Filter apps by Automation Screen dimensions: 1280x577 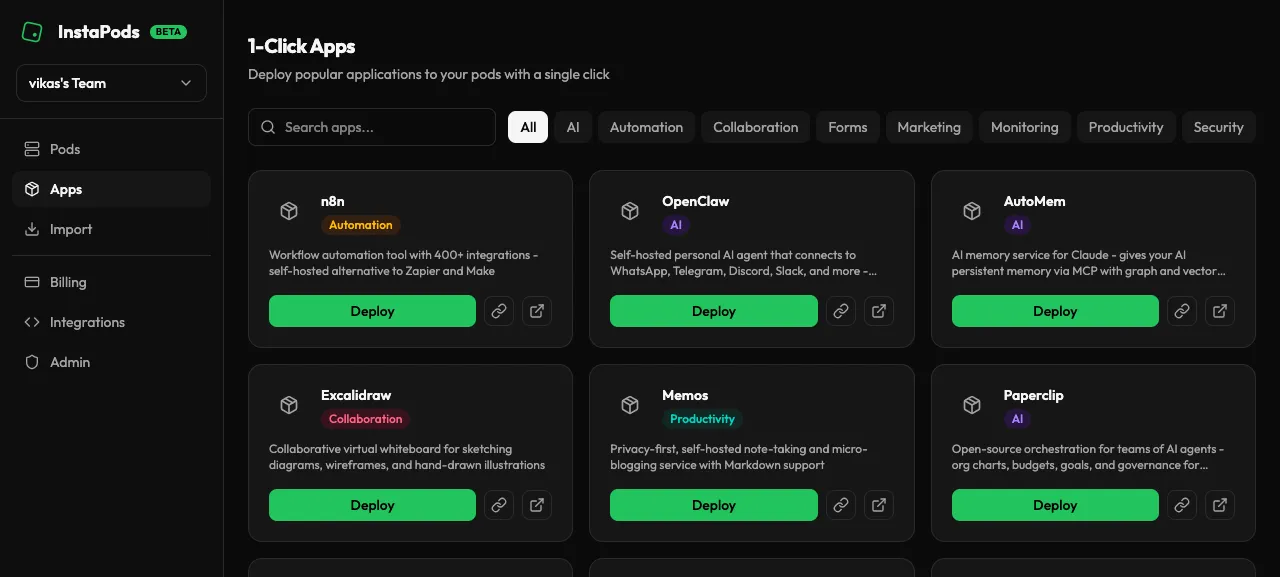click(x=646, y=127)
